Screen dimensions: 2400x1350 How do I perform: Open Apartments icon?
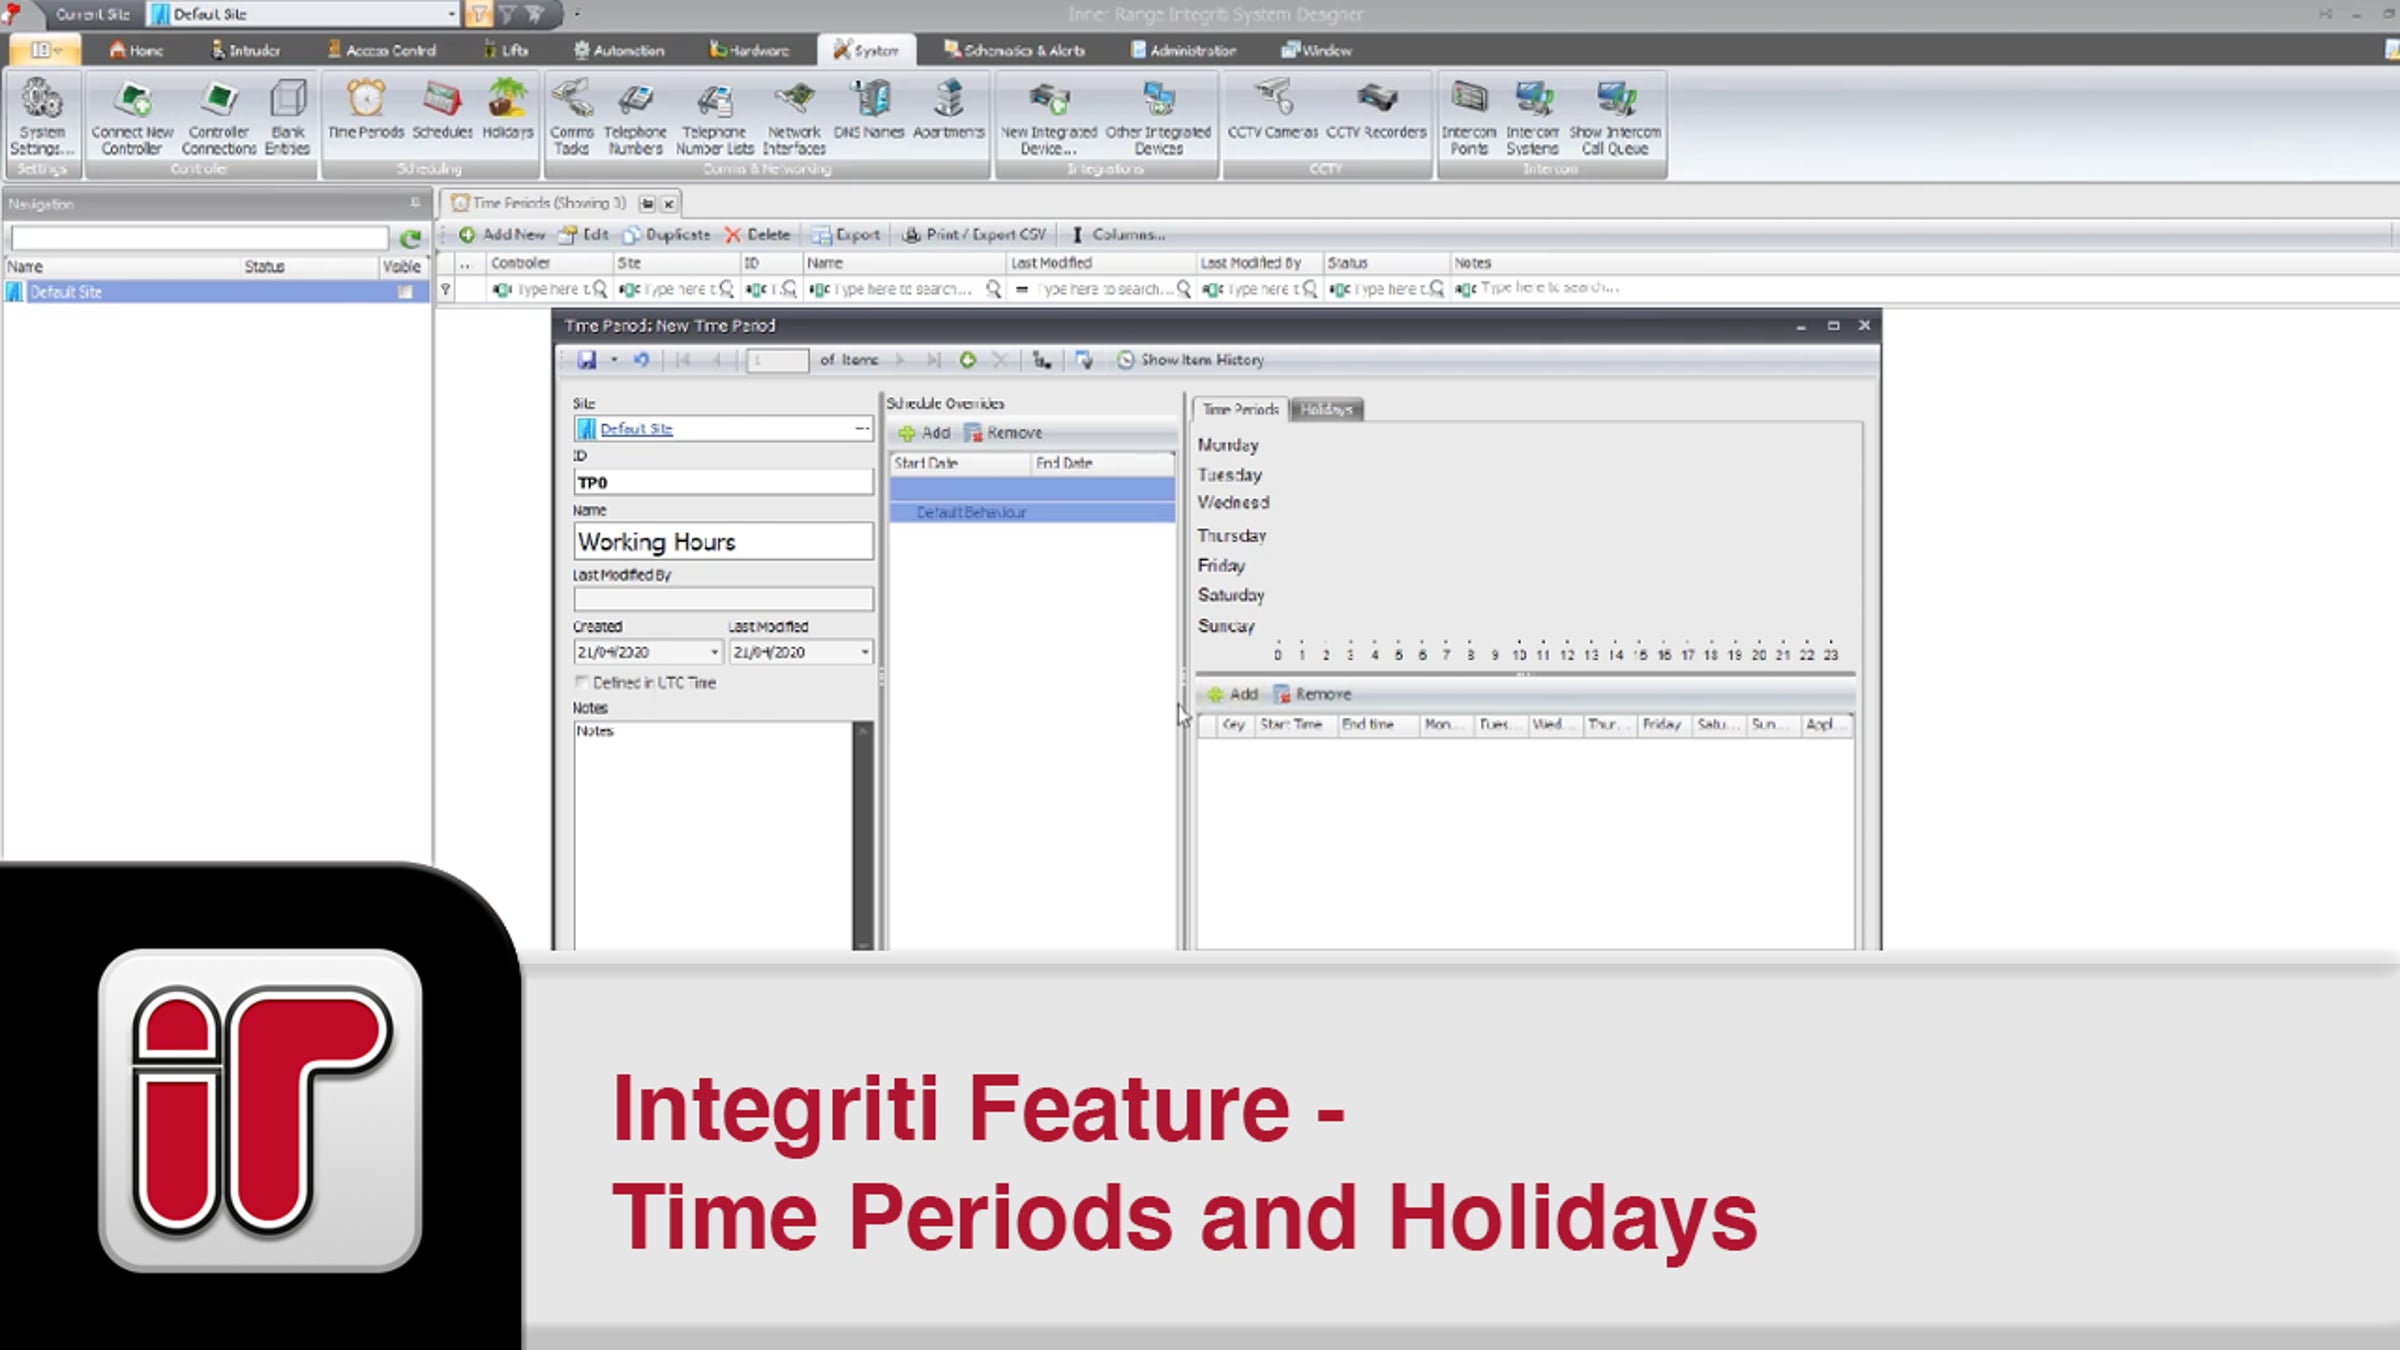948,110
